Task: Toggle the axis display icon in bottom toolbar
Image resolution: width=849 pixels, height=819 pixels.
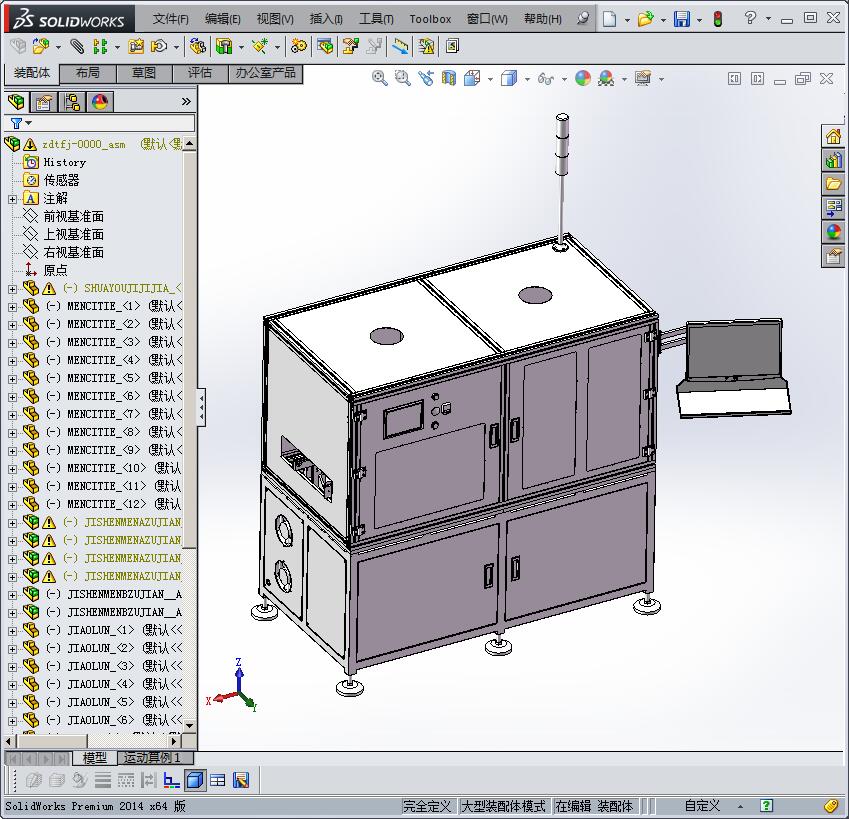Action: 172,780
